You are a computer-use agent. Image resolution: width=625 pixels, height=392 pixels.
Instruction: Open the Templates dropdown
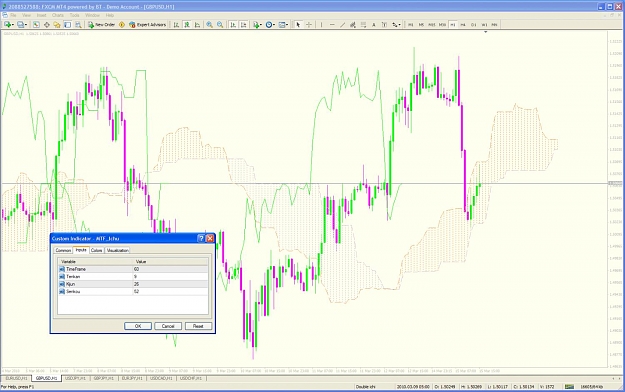pyautogui.click(x=283, y=25)
